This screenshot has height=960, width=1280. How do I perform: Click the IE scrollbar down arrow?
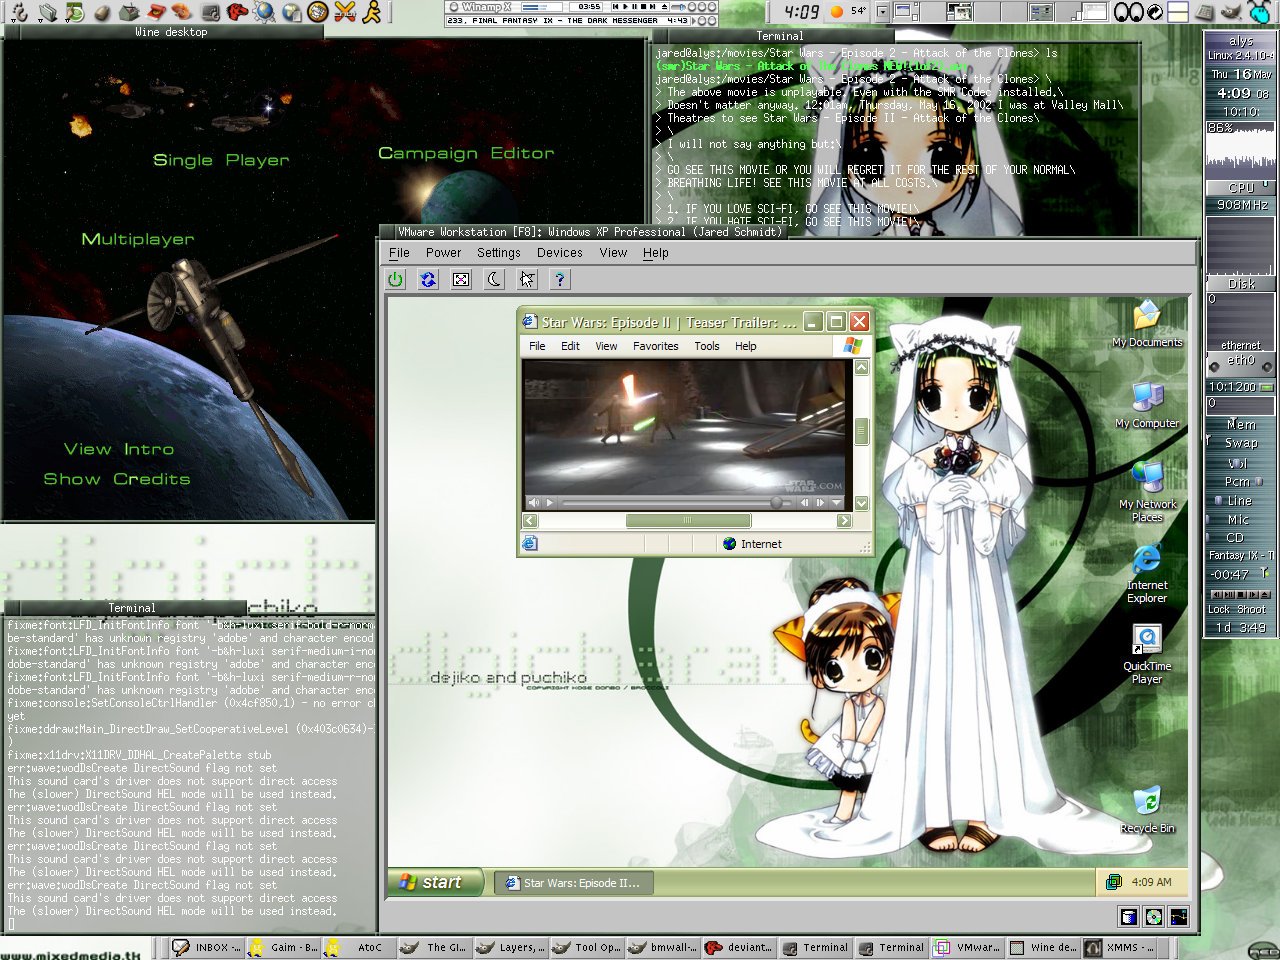coord(861,503)
